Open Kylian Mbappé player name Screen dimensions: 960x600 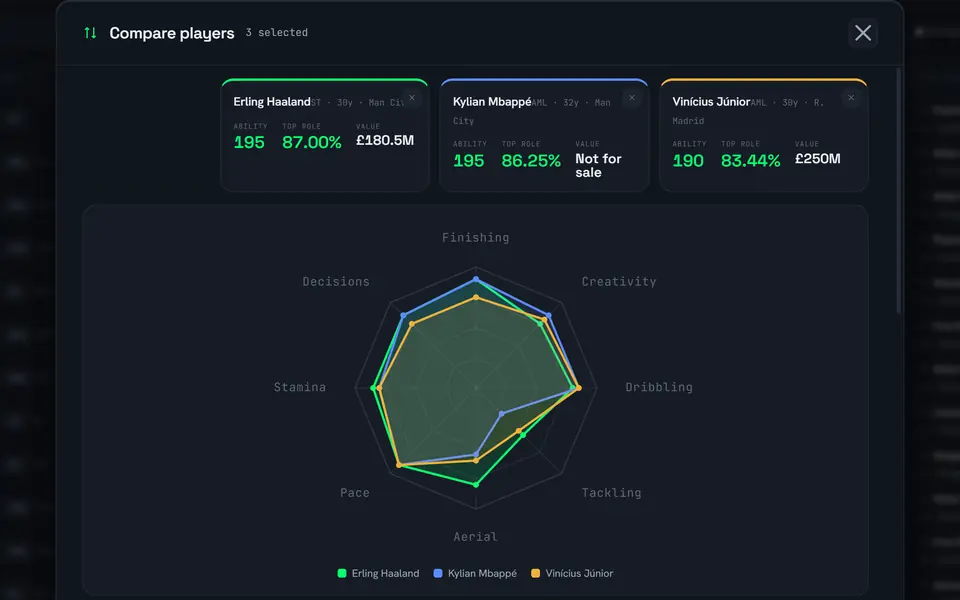coord(492,102)
